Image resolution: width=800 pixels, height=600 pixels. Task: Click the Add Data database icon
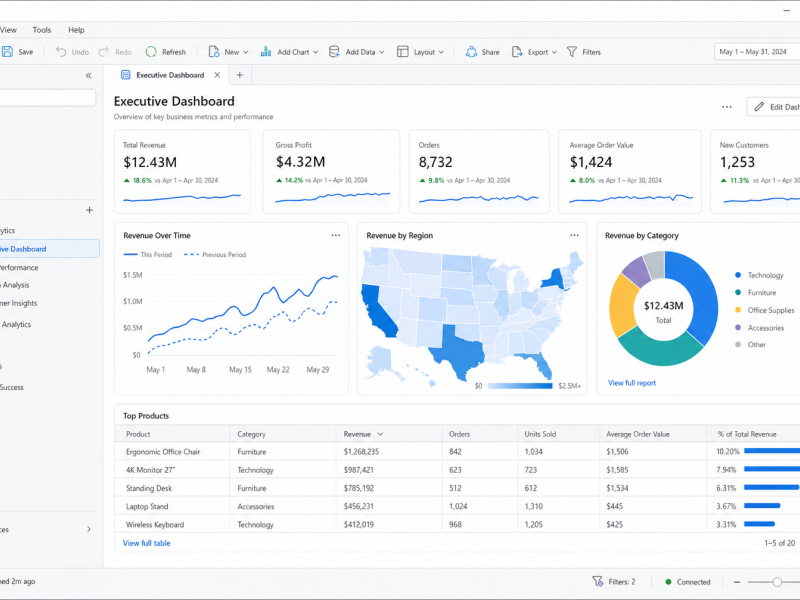(x=334, y=52)
